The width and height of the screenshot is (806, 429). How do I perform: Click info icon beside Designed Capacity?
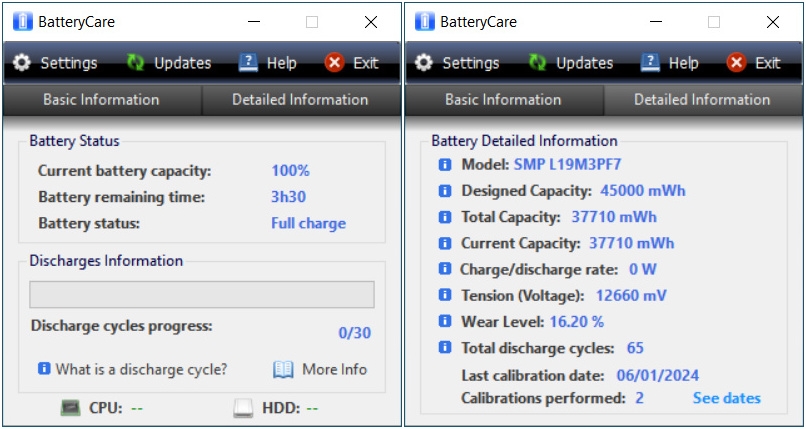(445, 191)
